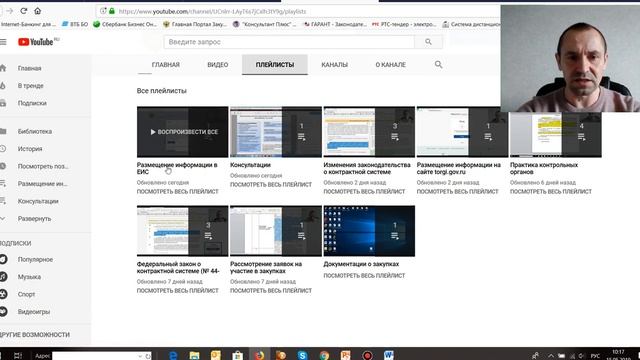Expand the sidebar list with Развернуть
The width and height of the screenshot is (640, 360).
pyautogui.click(x=34, y=219)
